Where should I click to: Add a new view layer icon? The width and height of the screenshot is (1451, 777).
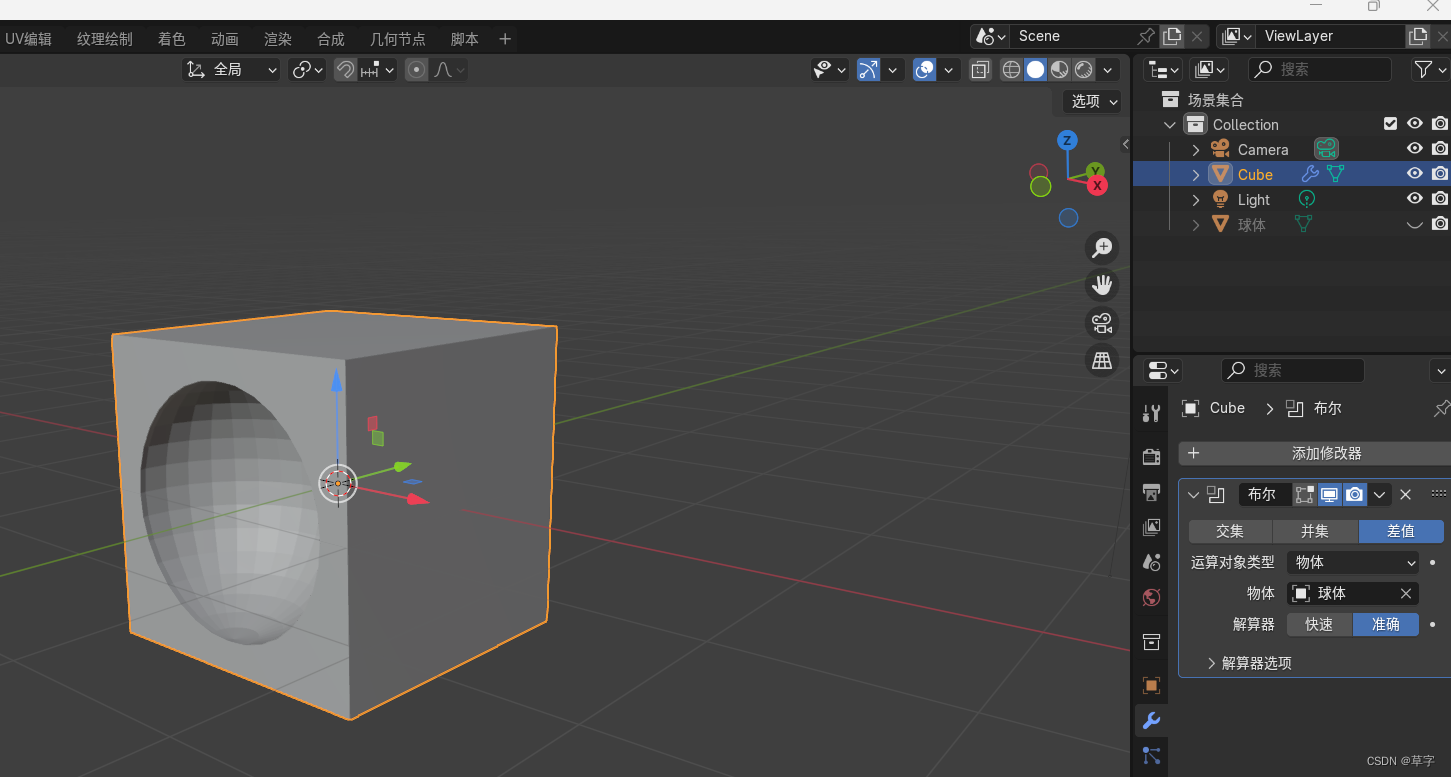1417,36
